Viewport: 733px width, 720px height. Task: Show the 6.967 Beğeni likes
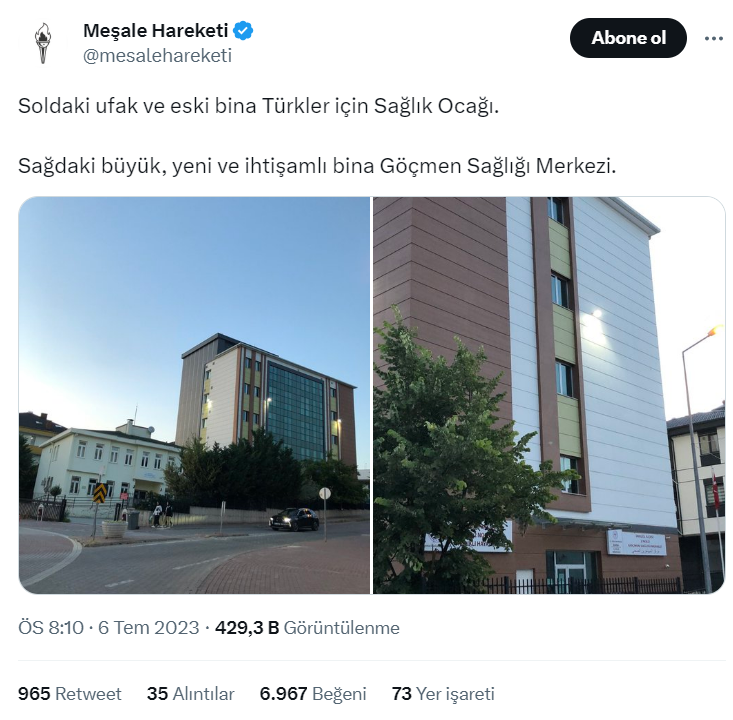click(313, 694)
